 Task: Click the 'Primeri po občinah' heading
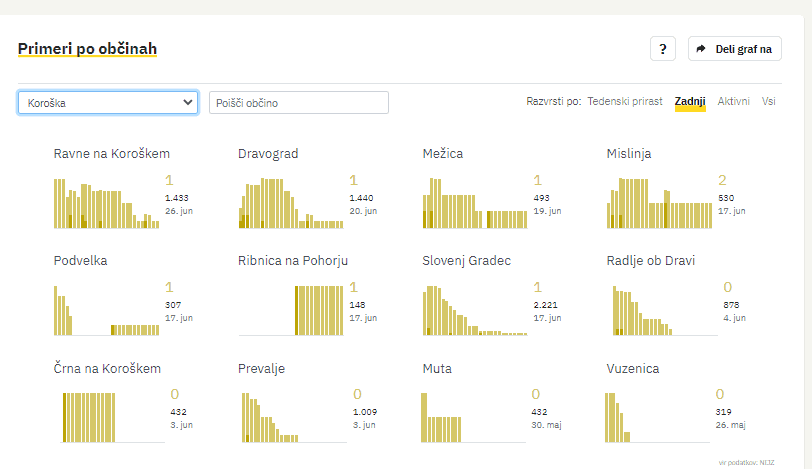pyautogui.click(x=87, y=49)
